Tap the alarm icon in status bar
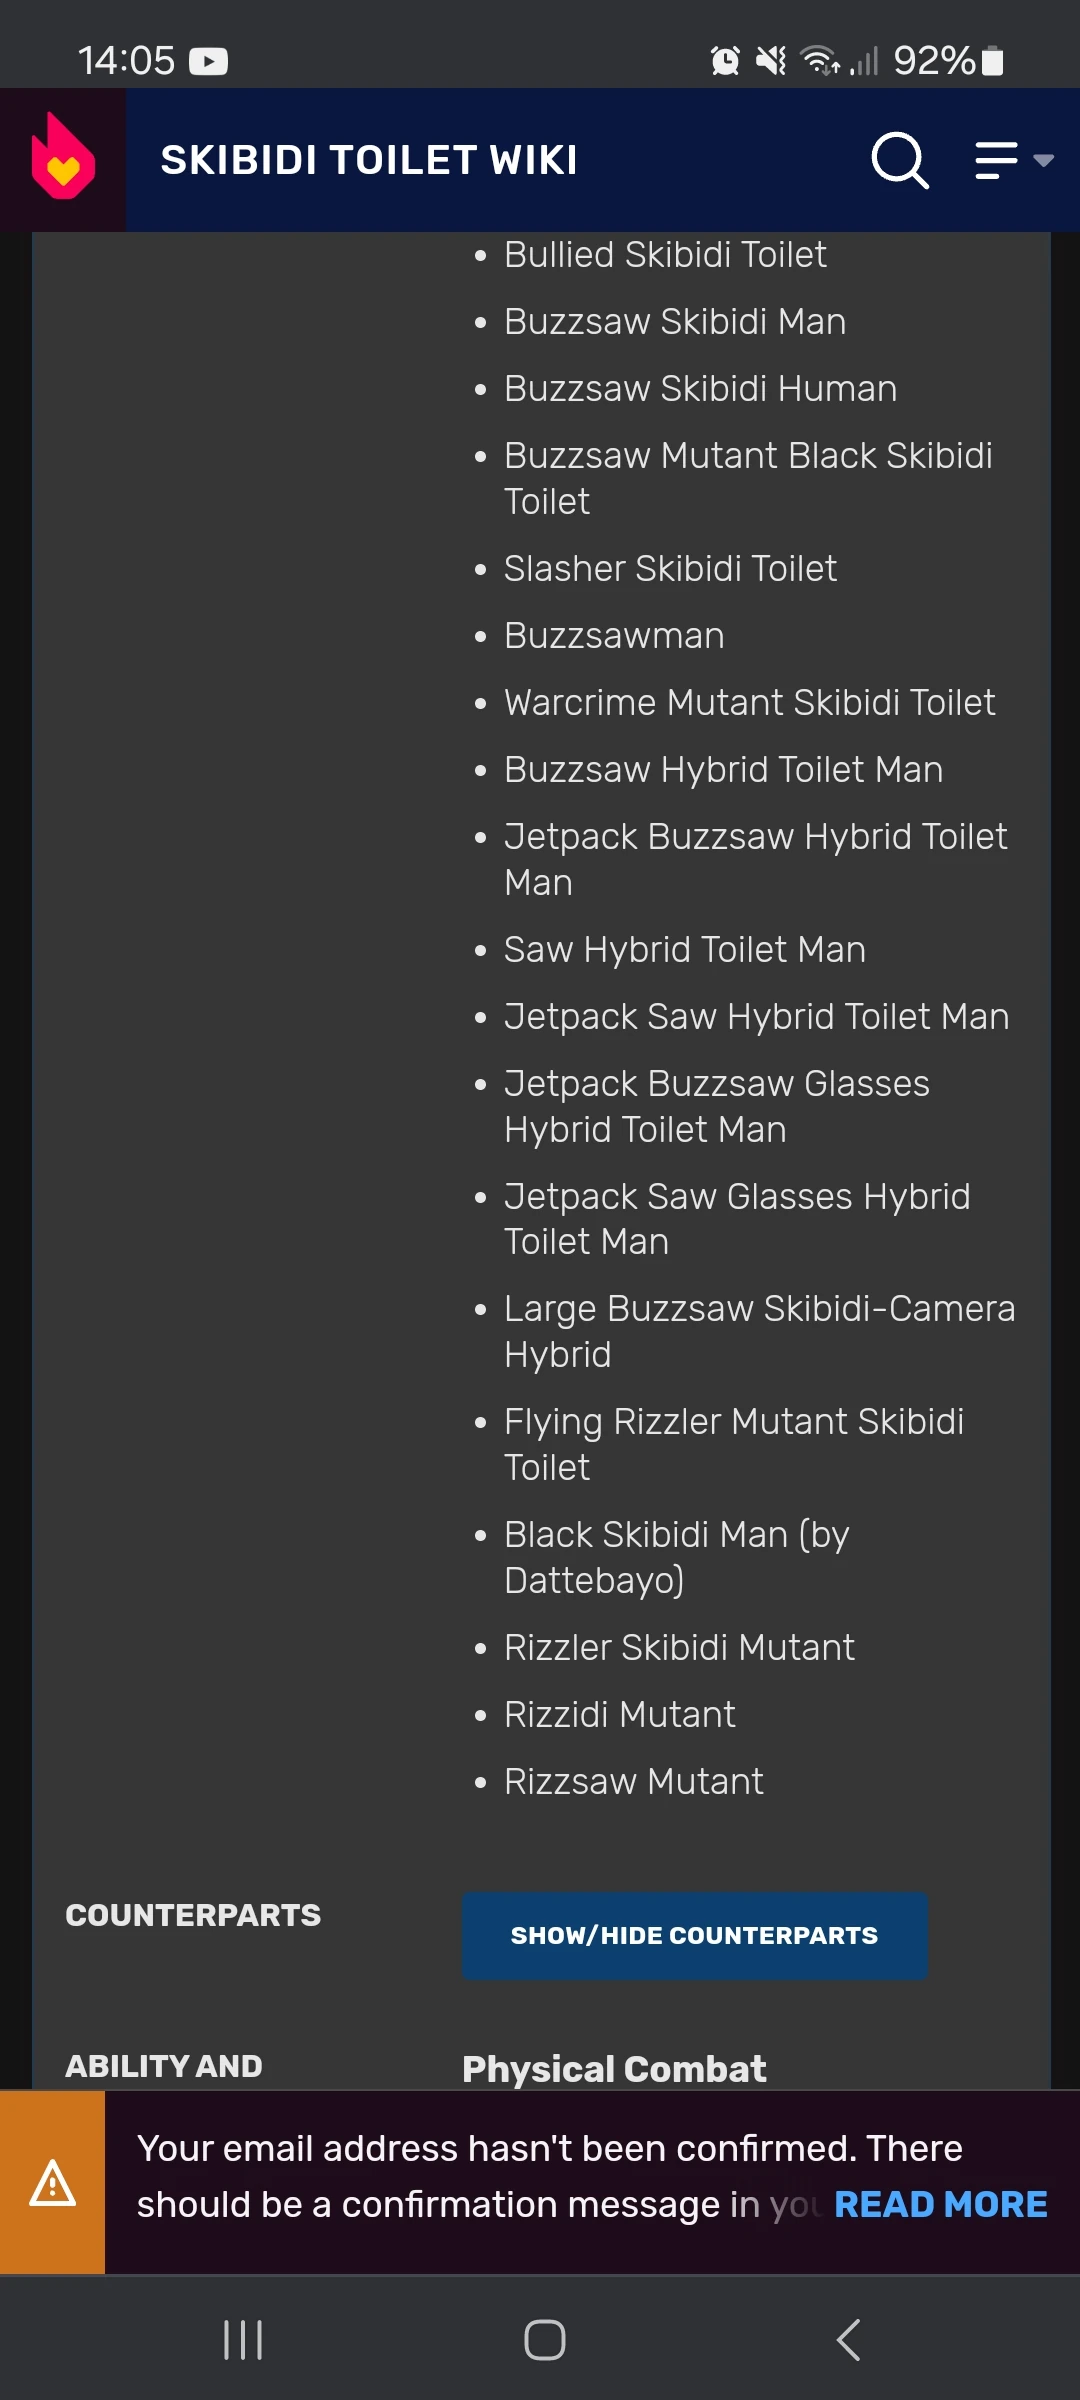 point(725,62)
